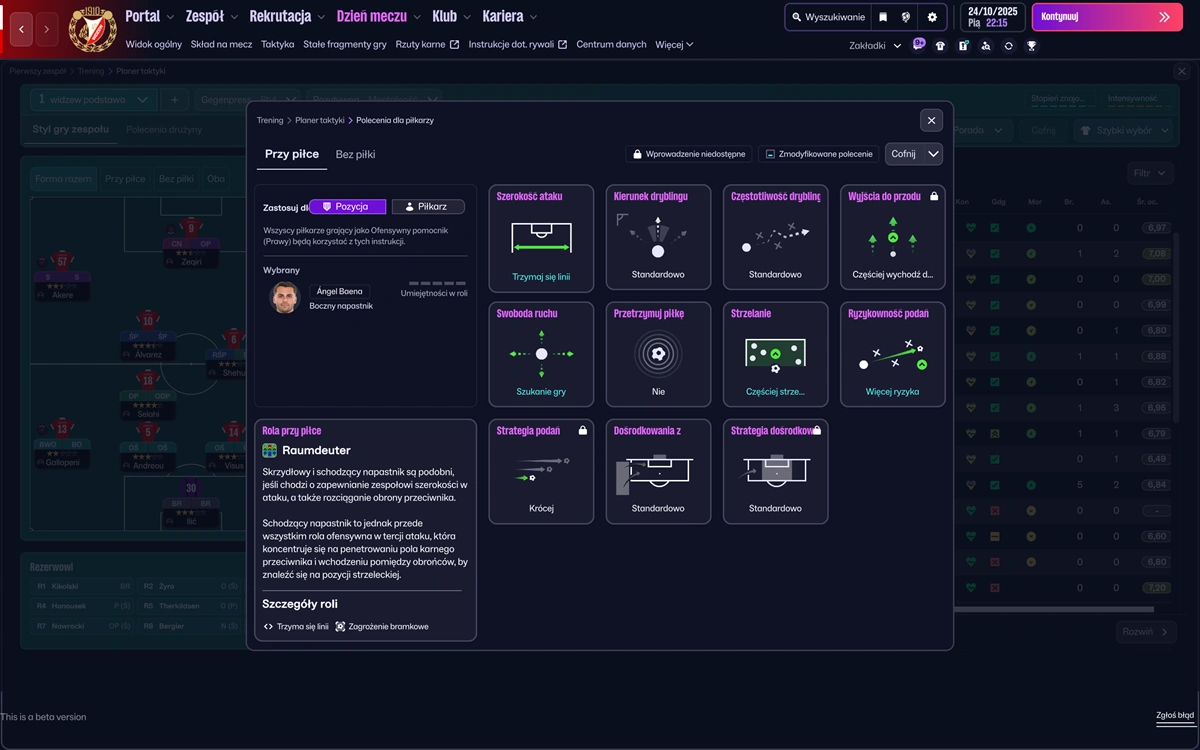Click the bookmark icon next to search

883,17
